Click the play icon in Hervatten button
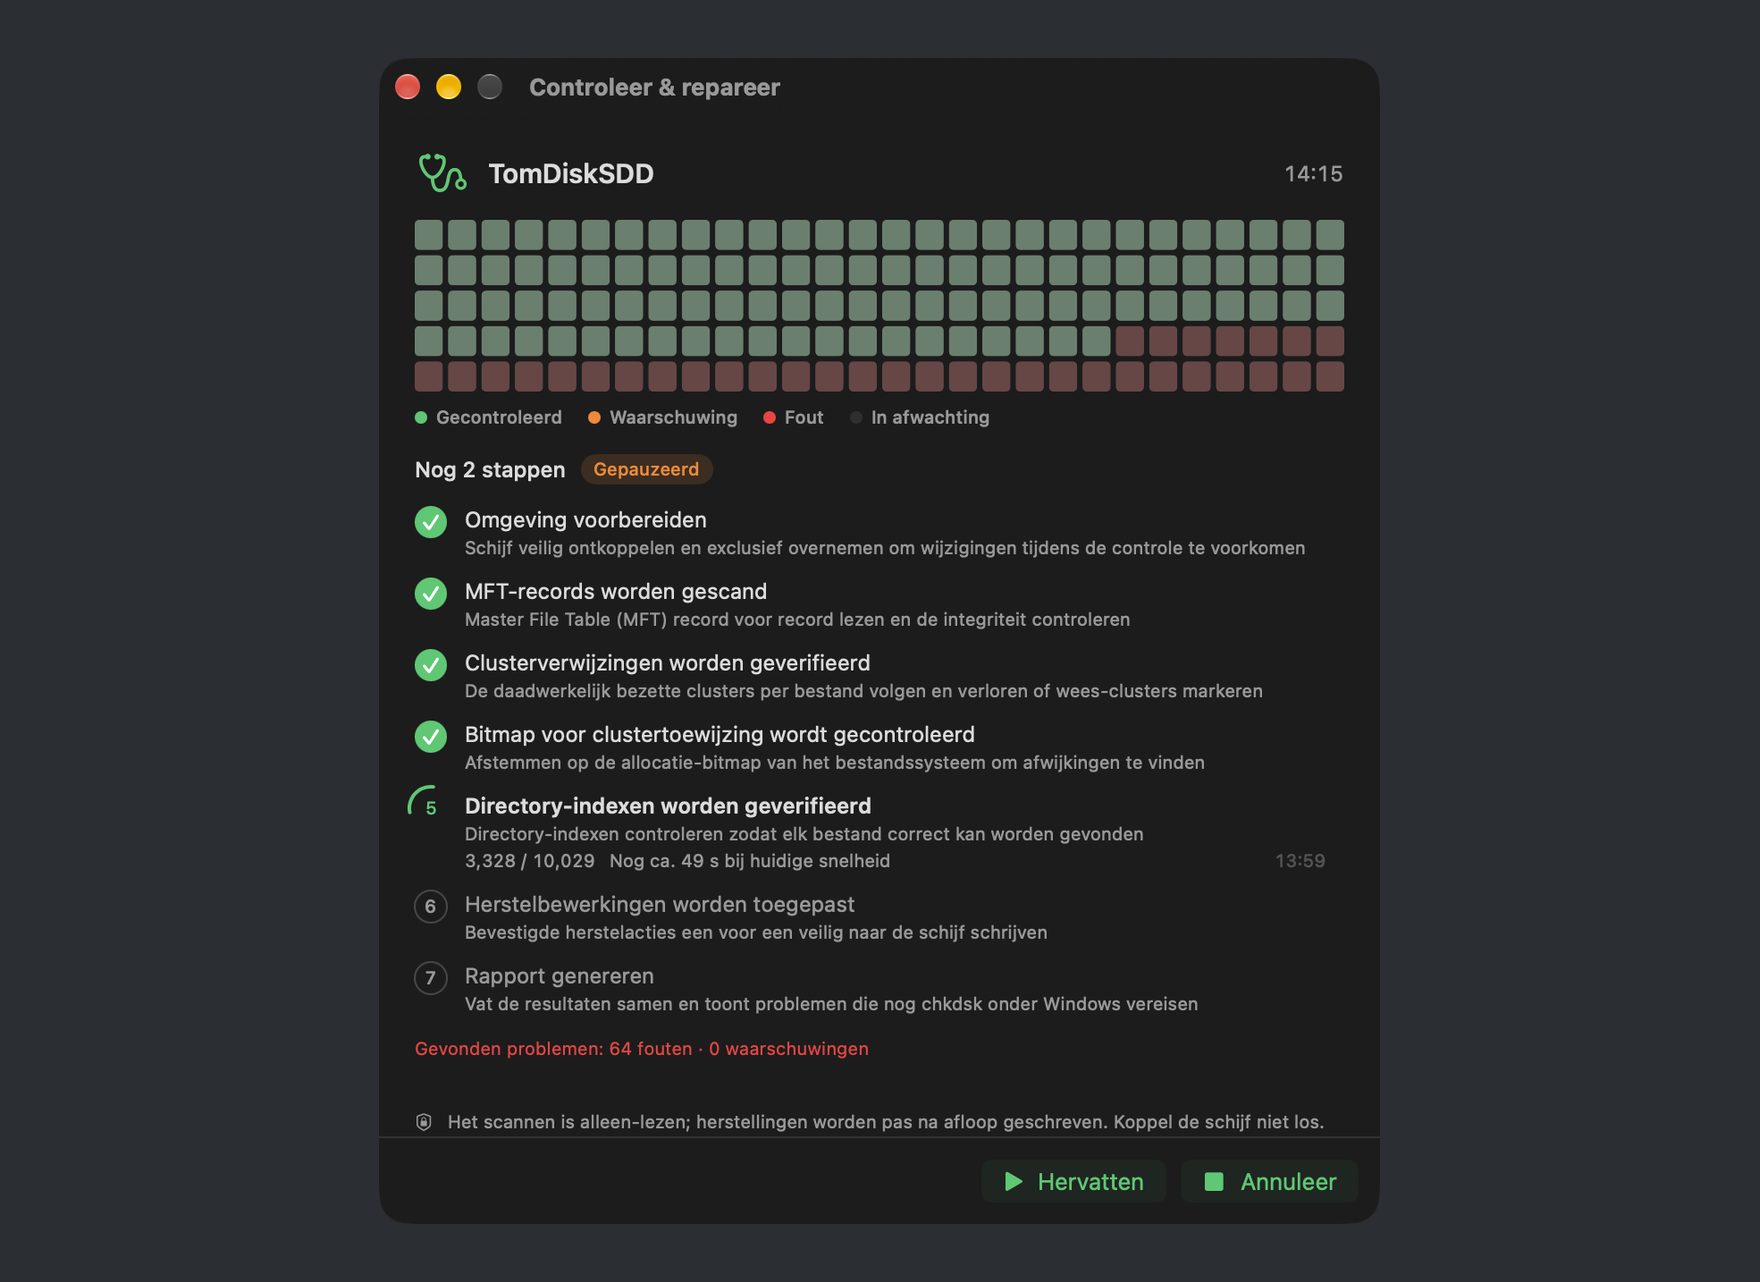The image size is (1760, 1282). pos(1013,1182)
